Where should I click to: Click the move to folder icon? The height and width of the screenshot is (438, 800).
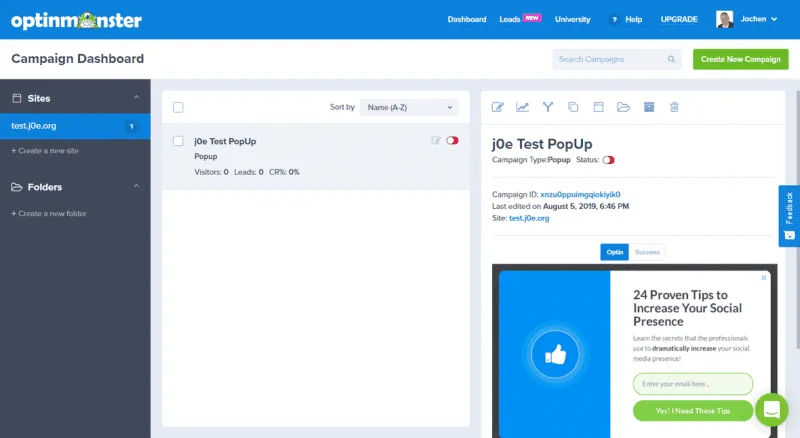623,107
